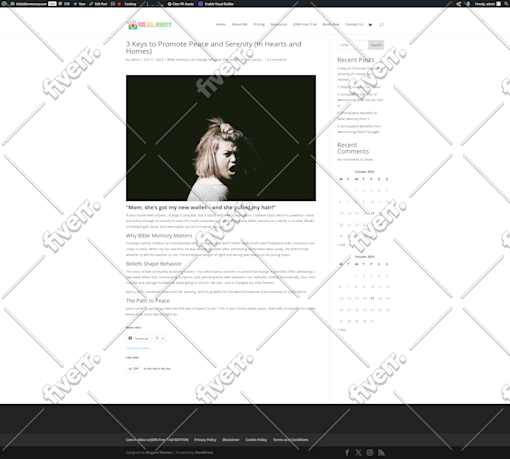Viewport: 510px width, 459px height.
Task: Click the Customize buttons link
Action: [x=137, y=348]
